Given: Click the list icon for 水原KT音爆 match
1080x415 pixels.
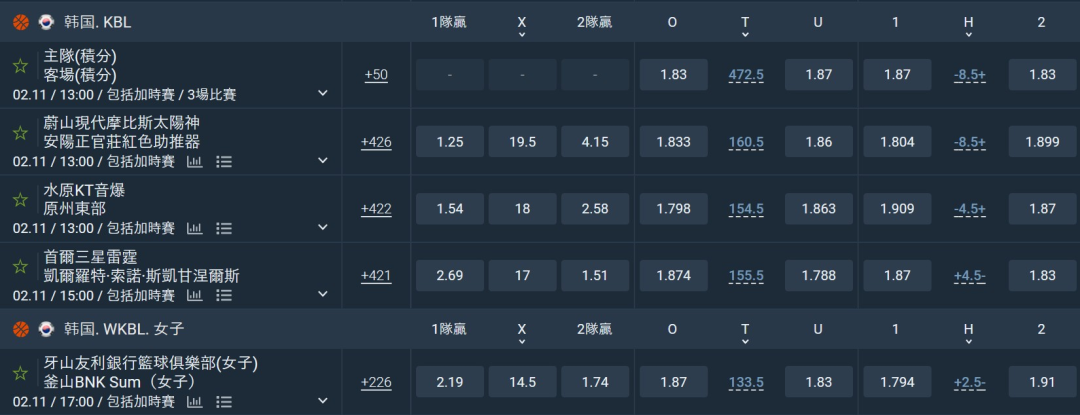Looking at the screenshot, I should (224, 228).
